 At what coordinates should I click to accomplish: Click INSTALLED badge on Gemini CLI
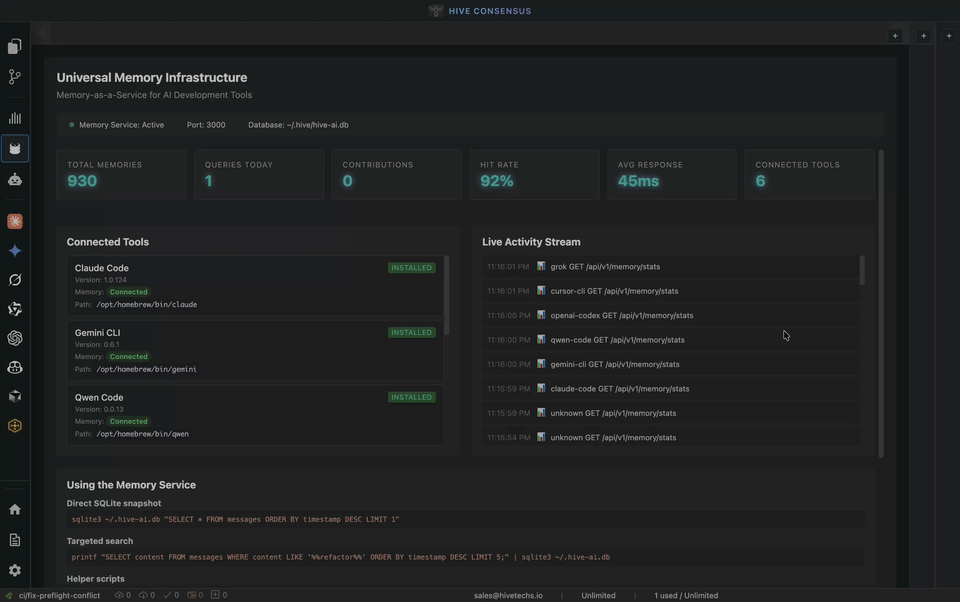coord(411,332)
